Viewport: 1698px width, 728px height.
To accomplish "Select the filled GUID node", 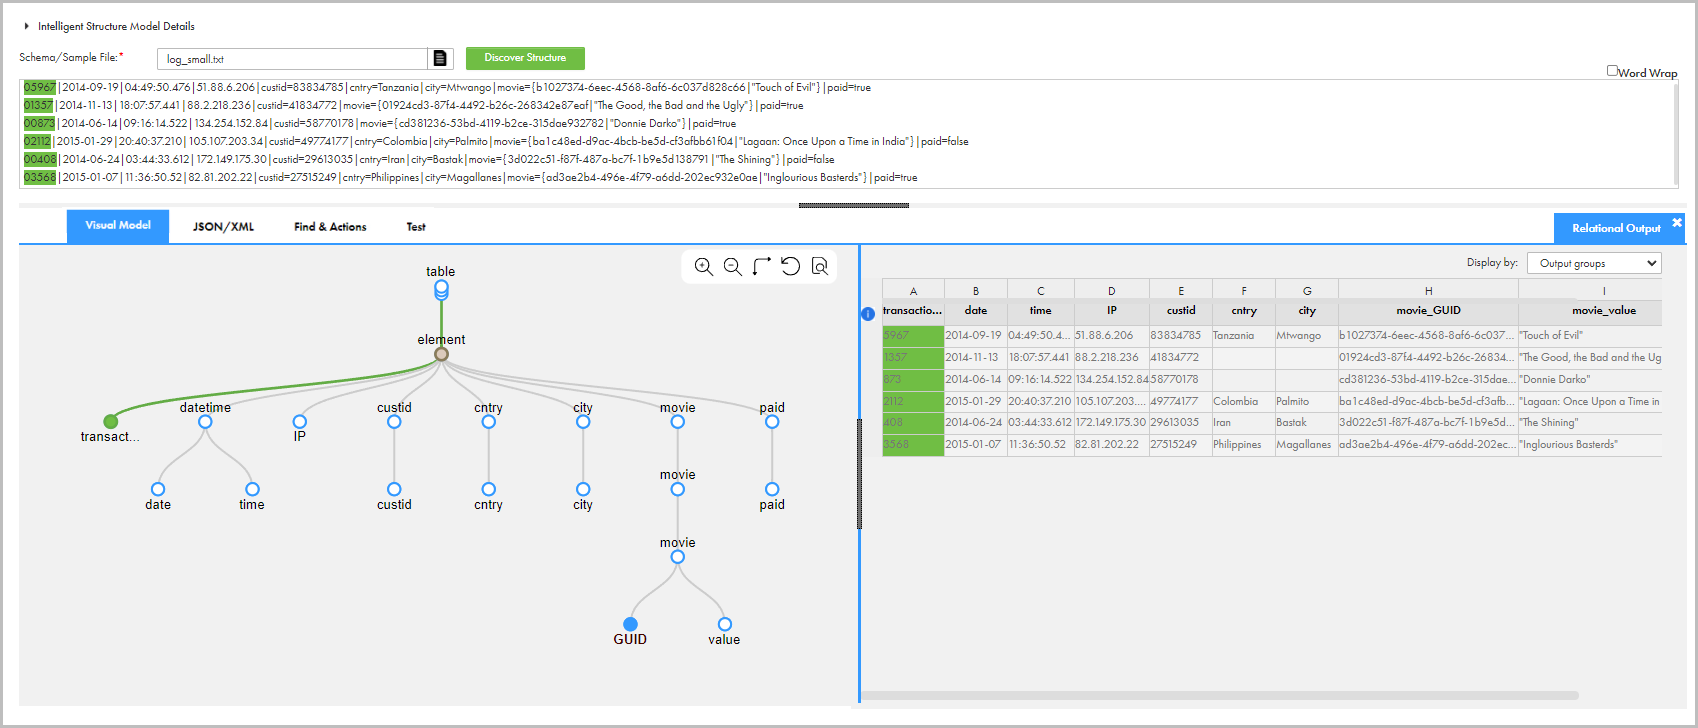I will [630, 624].
